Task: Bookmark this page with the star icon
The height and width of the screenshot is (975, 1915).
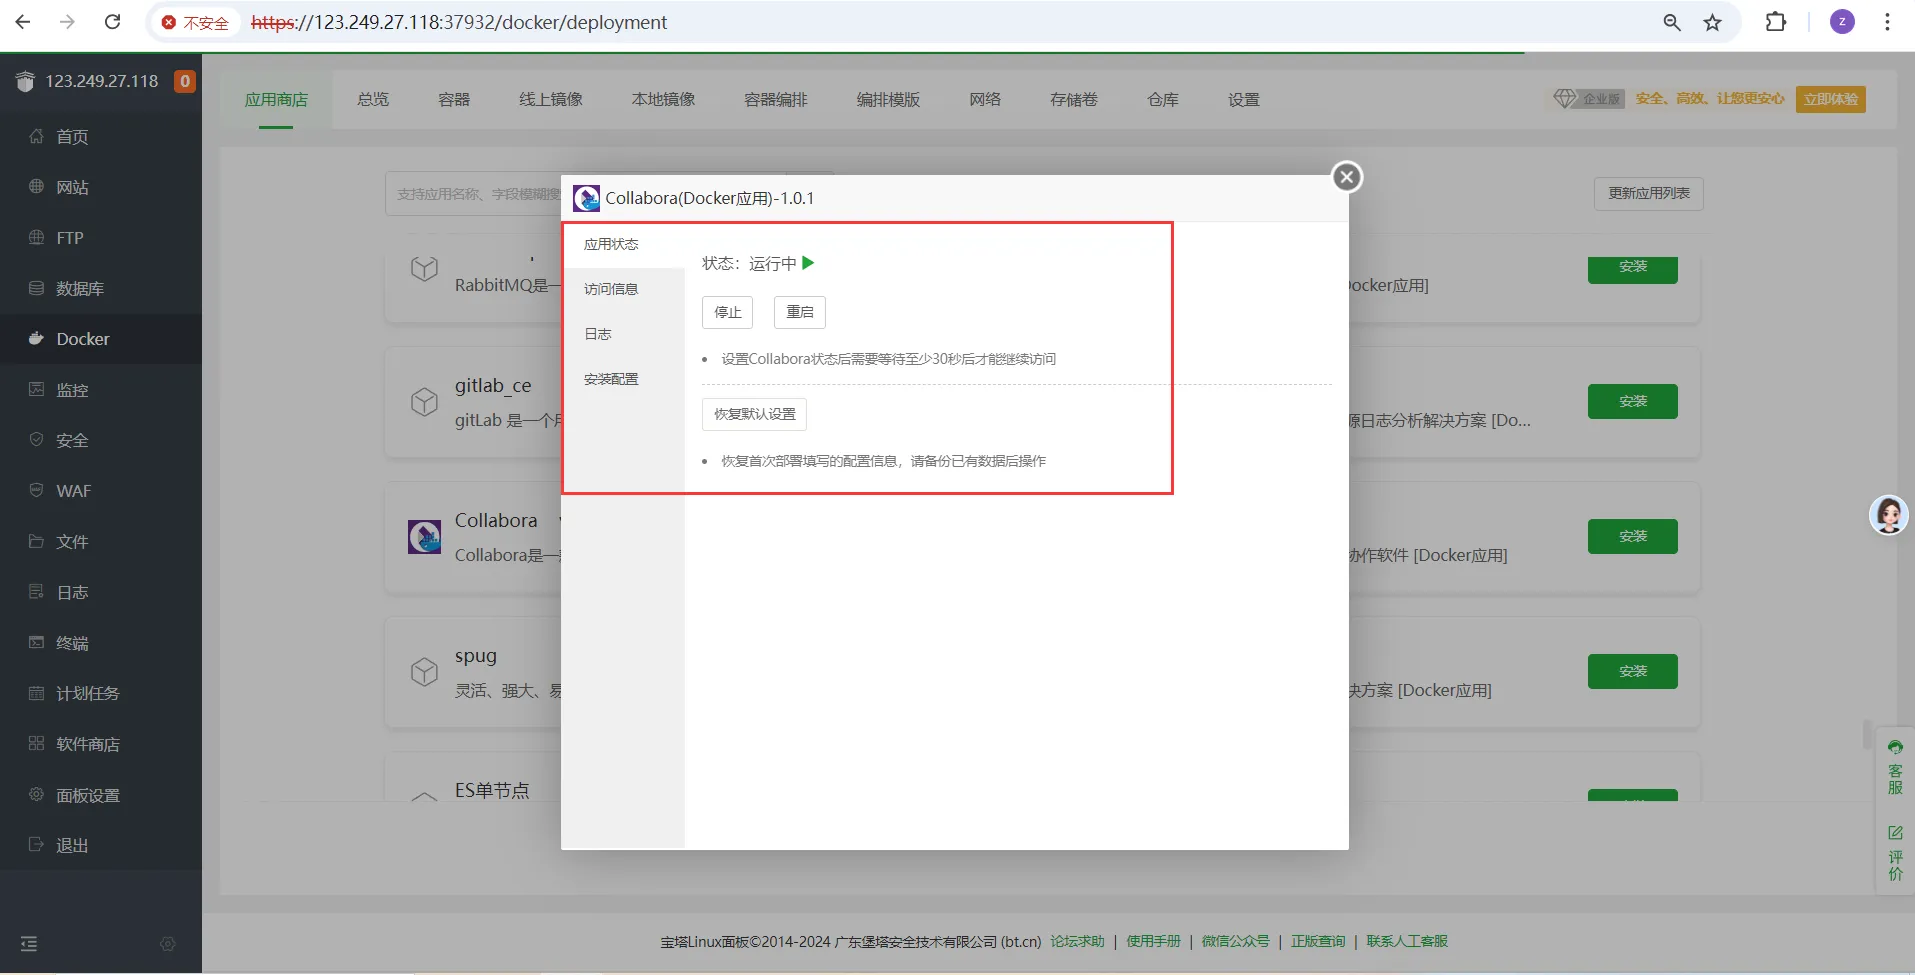Action: pos(1713,22)
